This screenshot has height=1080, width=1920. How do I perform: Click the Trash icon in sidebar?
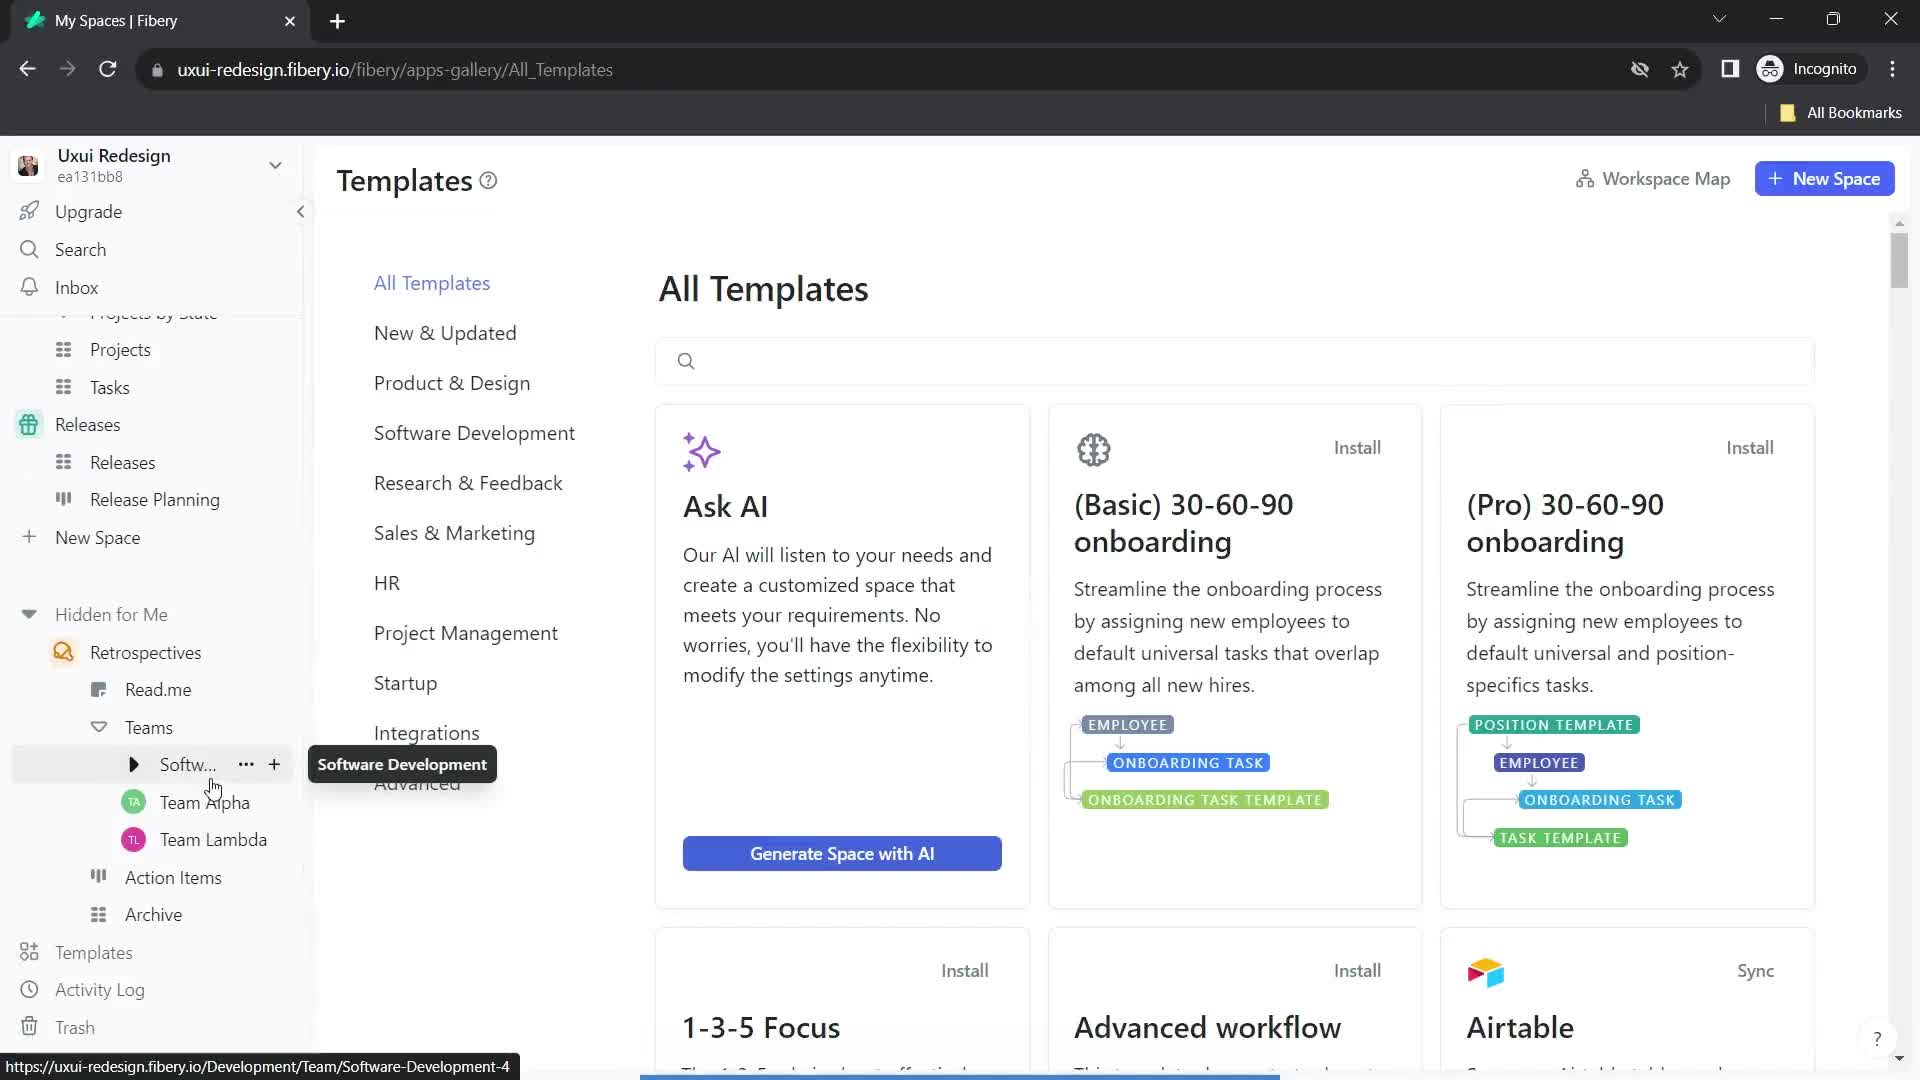click(29, 1026)
